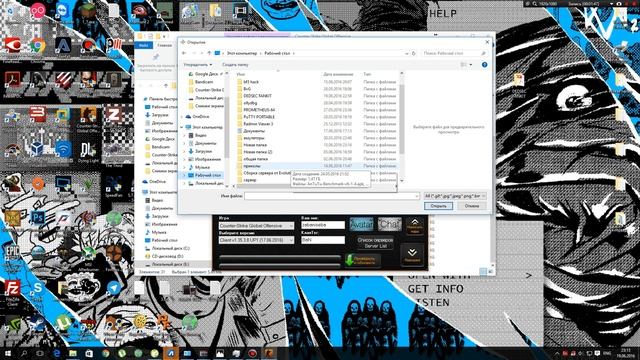Open the client version combo box

(256, 240)
